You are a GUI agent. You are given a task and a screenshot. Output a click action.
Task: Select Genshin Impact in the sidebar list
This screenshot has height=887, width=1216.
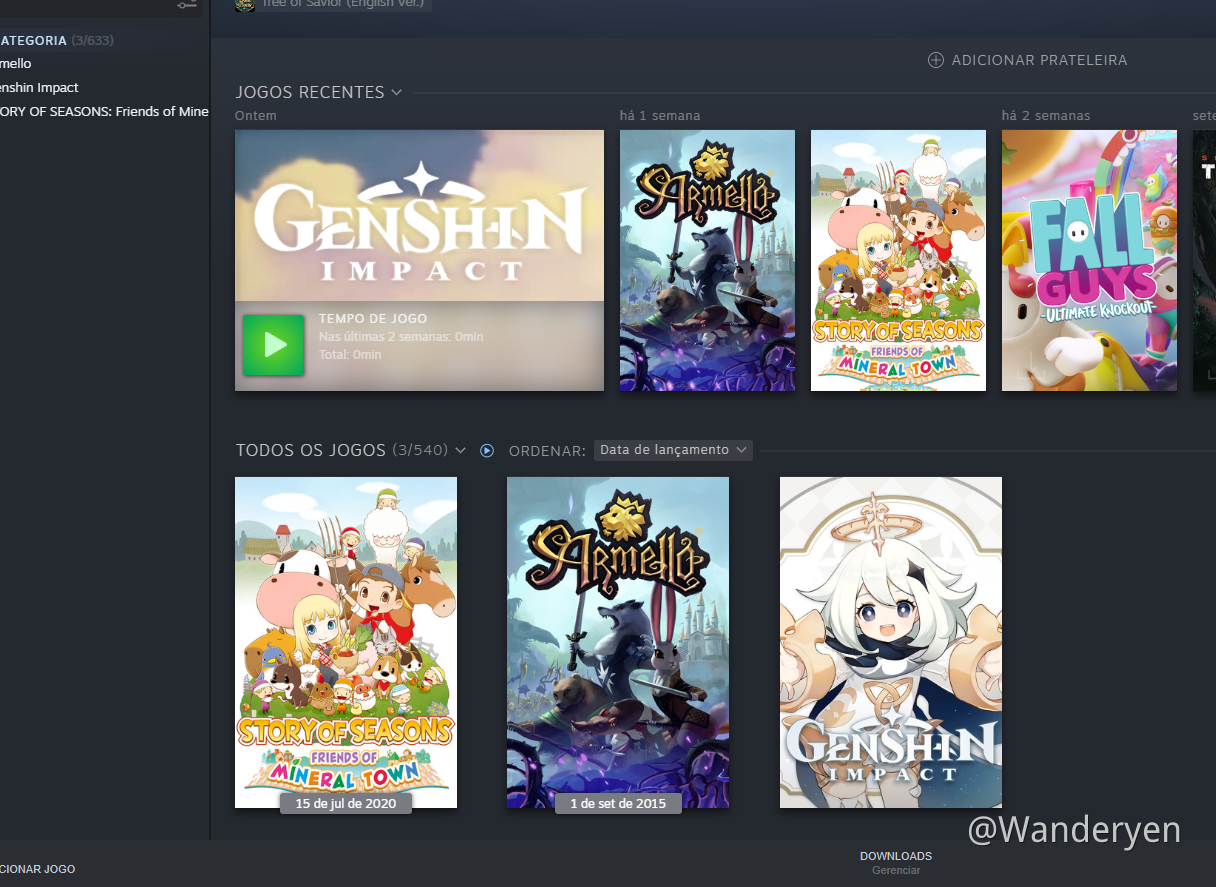pos(40,87)
